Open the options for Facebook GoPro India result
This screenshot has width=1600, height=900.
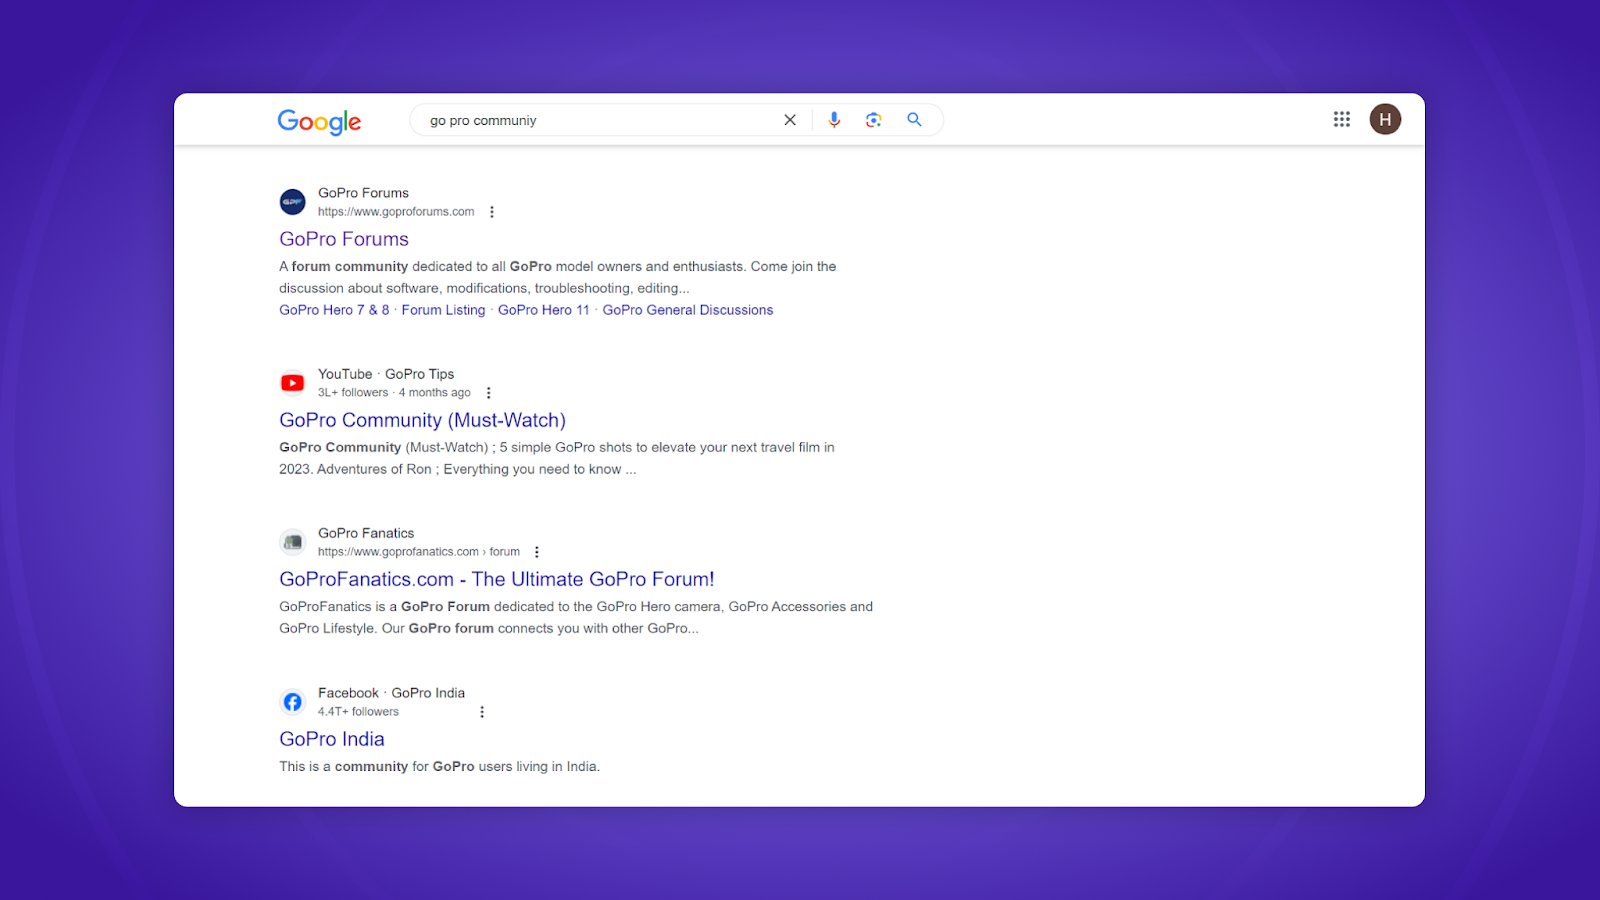(482, 712)
